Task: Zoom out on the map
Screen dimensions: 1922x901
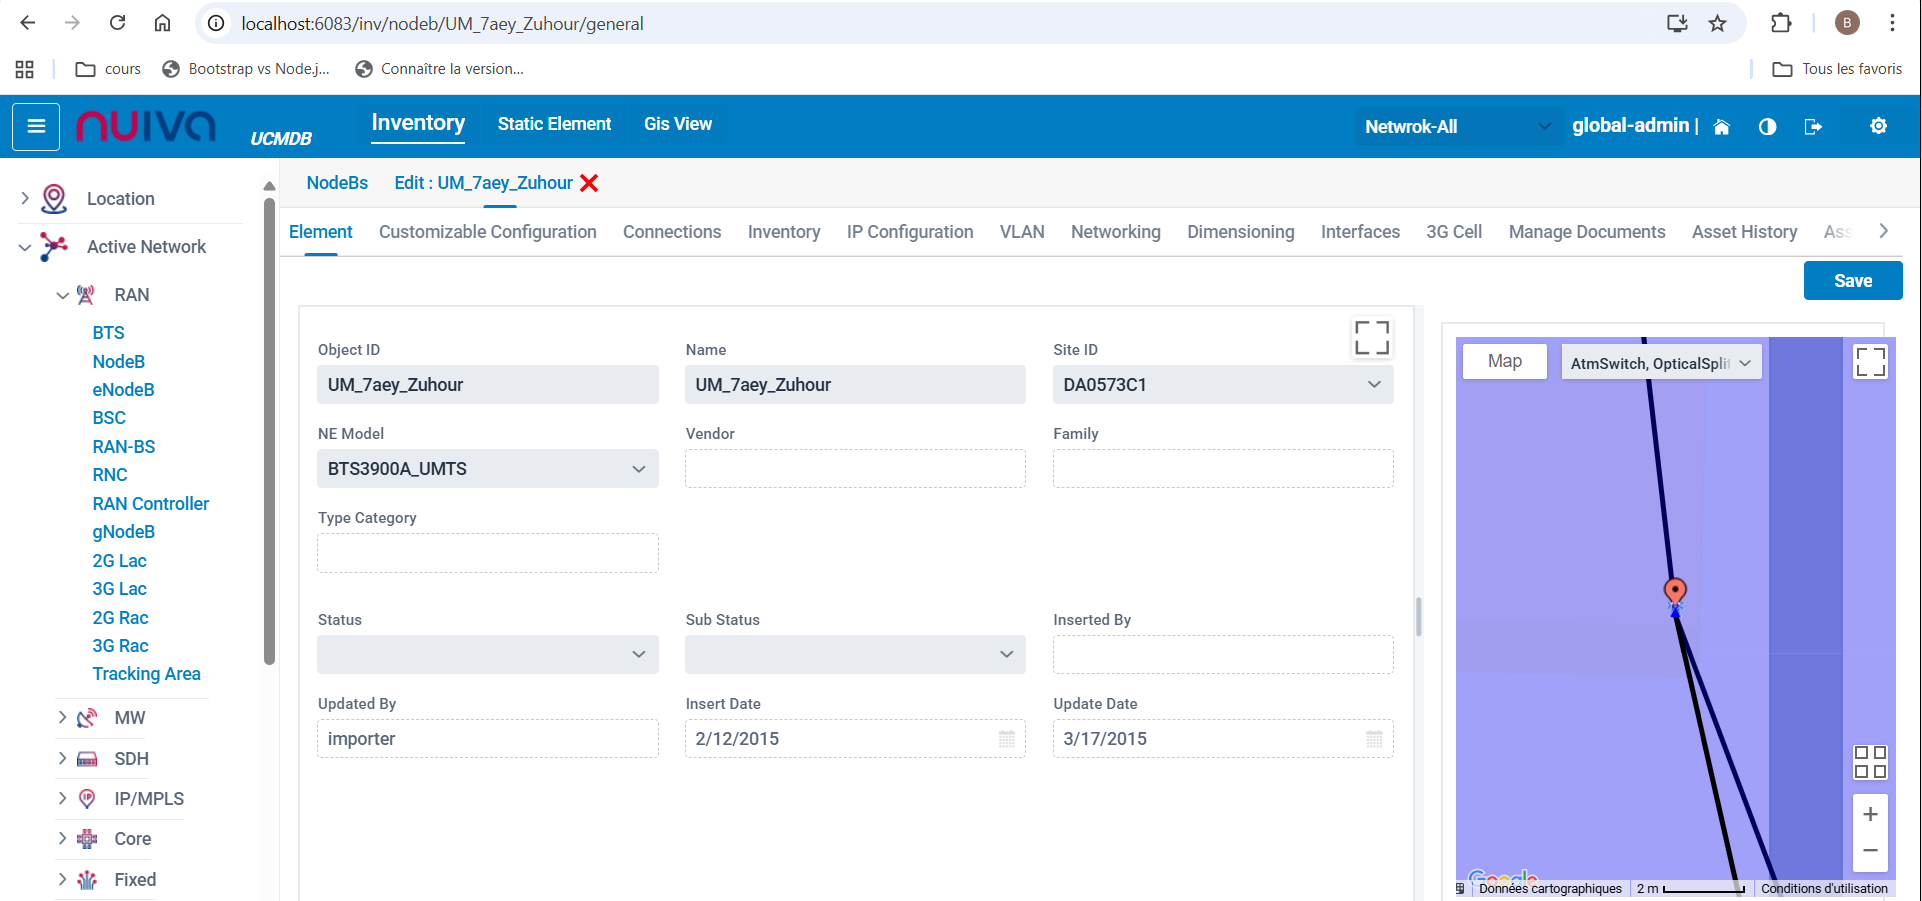Action: click(1869, 851)
